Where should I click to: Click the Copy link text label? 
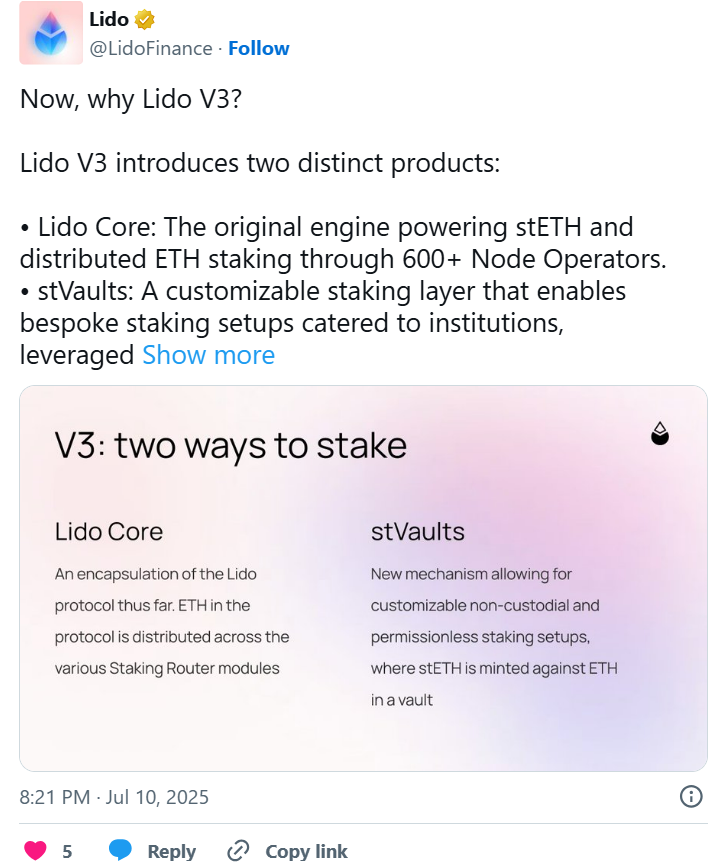307,850
